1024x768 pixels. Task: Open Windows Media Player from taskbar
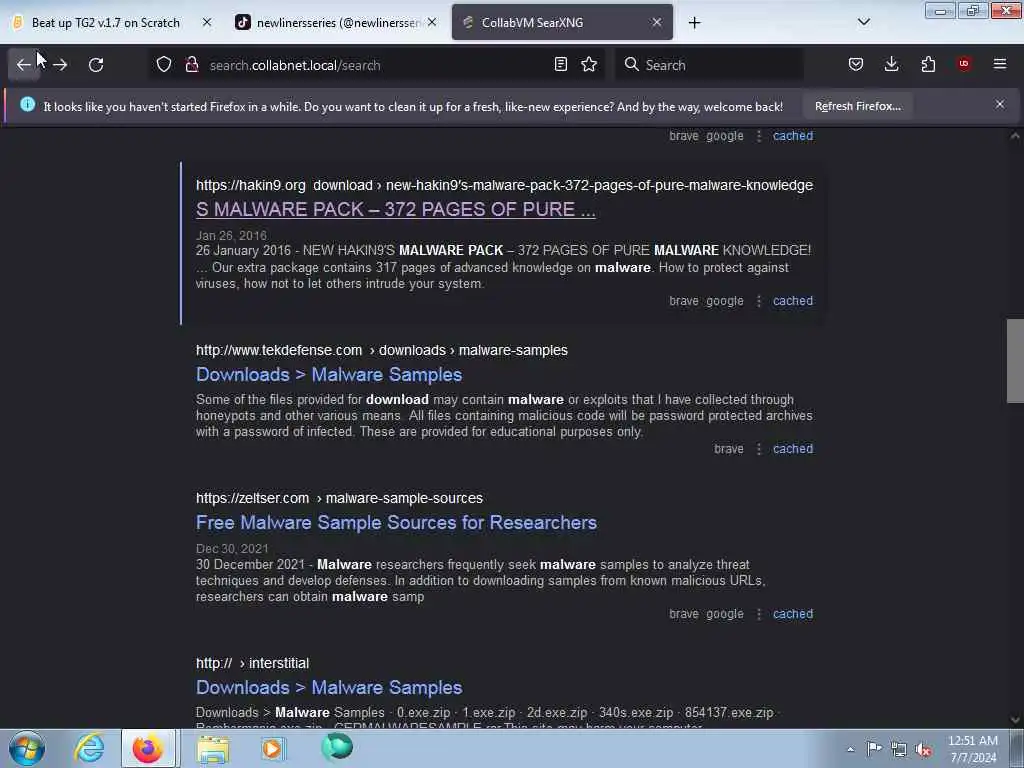tap(273, 748)
